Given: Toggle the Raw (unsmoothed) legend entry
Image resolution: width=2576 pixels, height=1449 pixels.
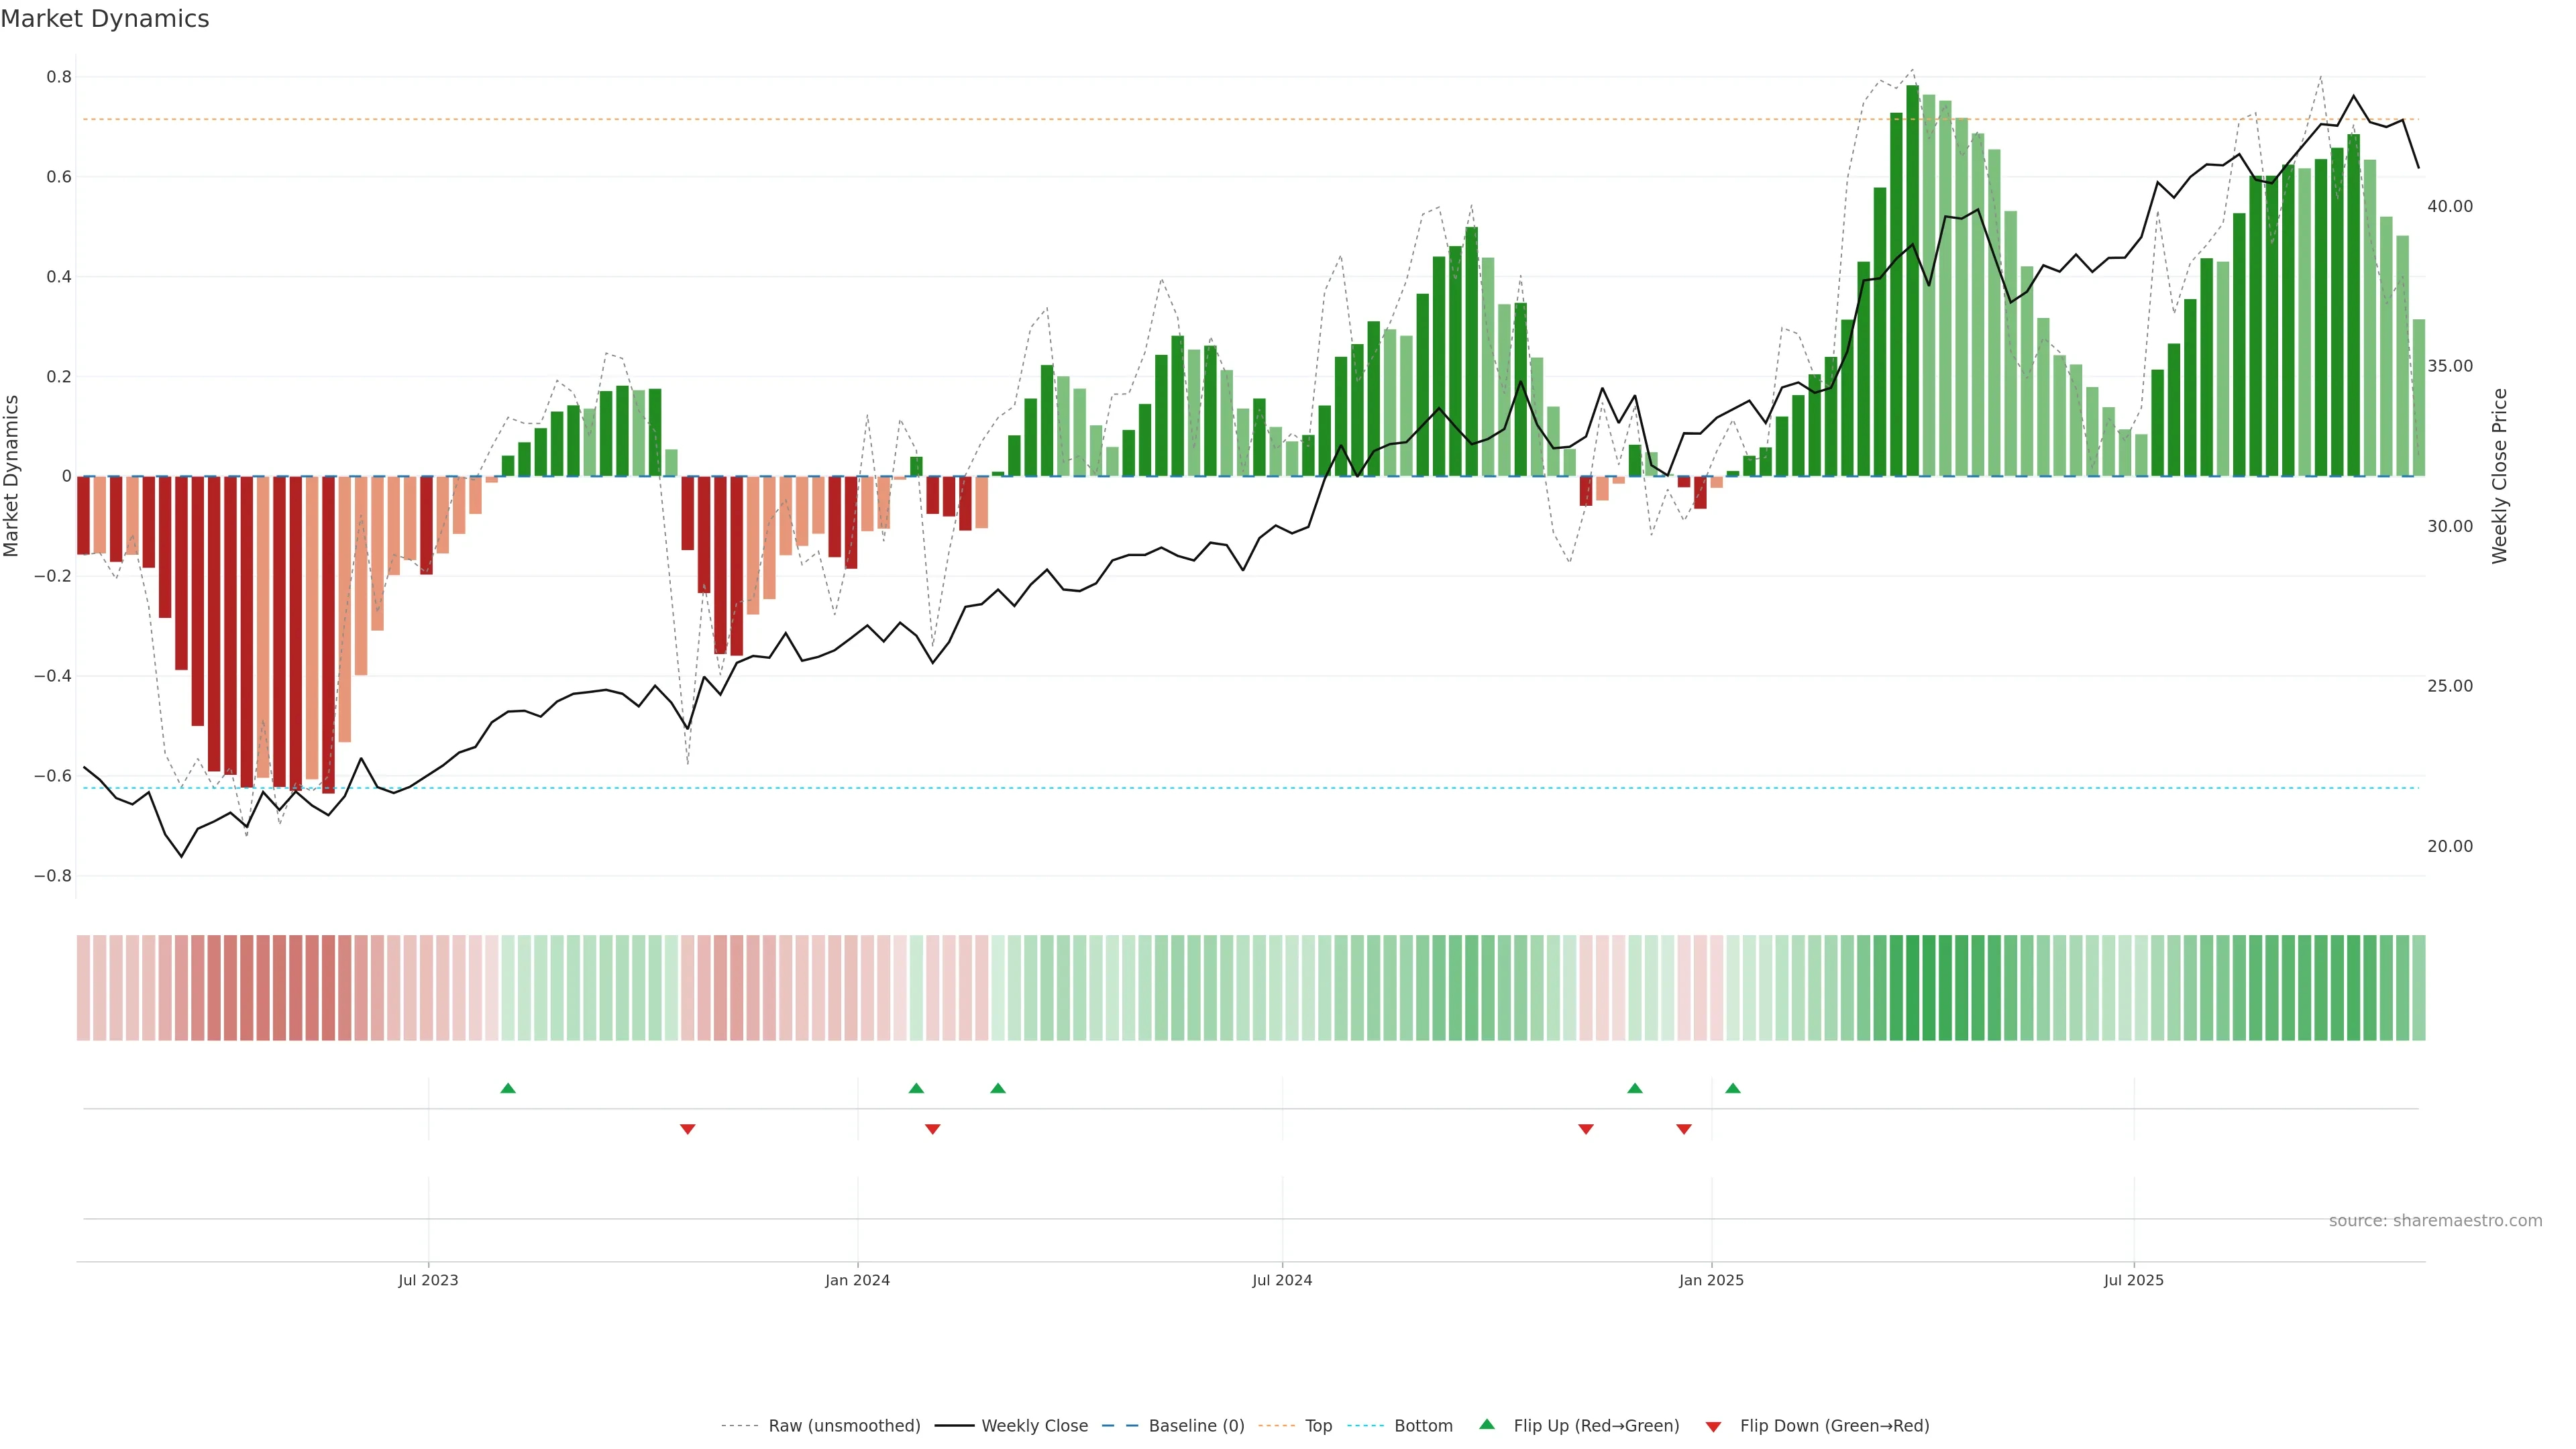Looking at the screenshot, I should (x=844, y=1425).
